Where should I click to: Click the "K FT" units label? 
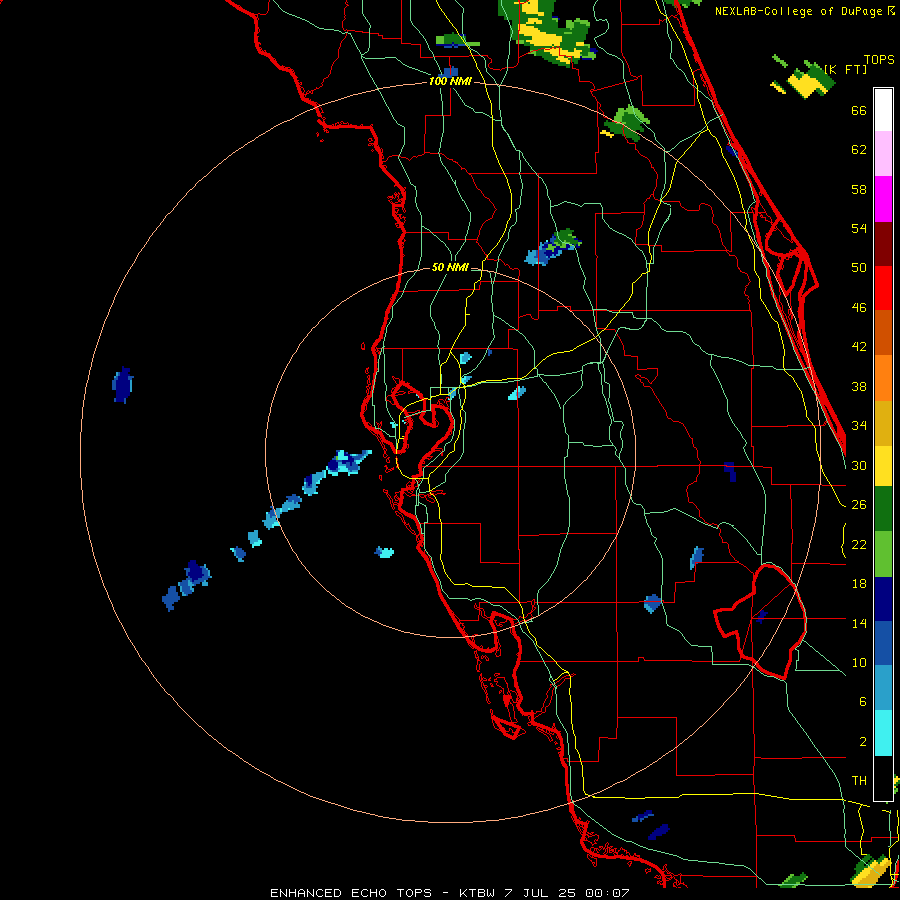click(x=846, y=69)
